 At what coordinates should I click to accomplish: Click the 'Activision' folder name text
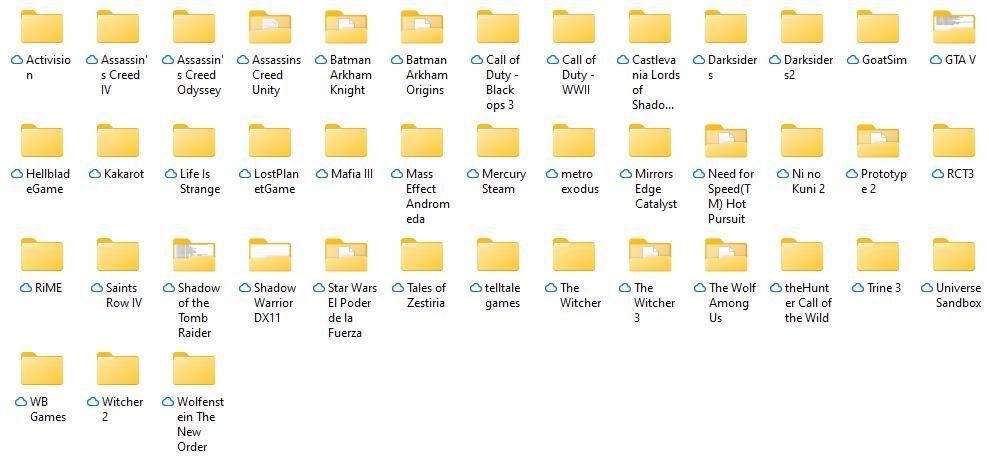[48, 67]
